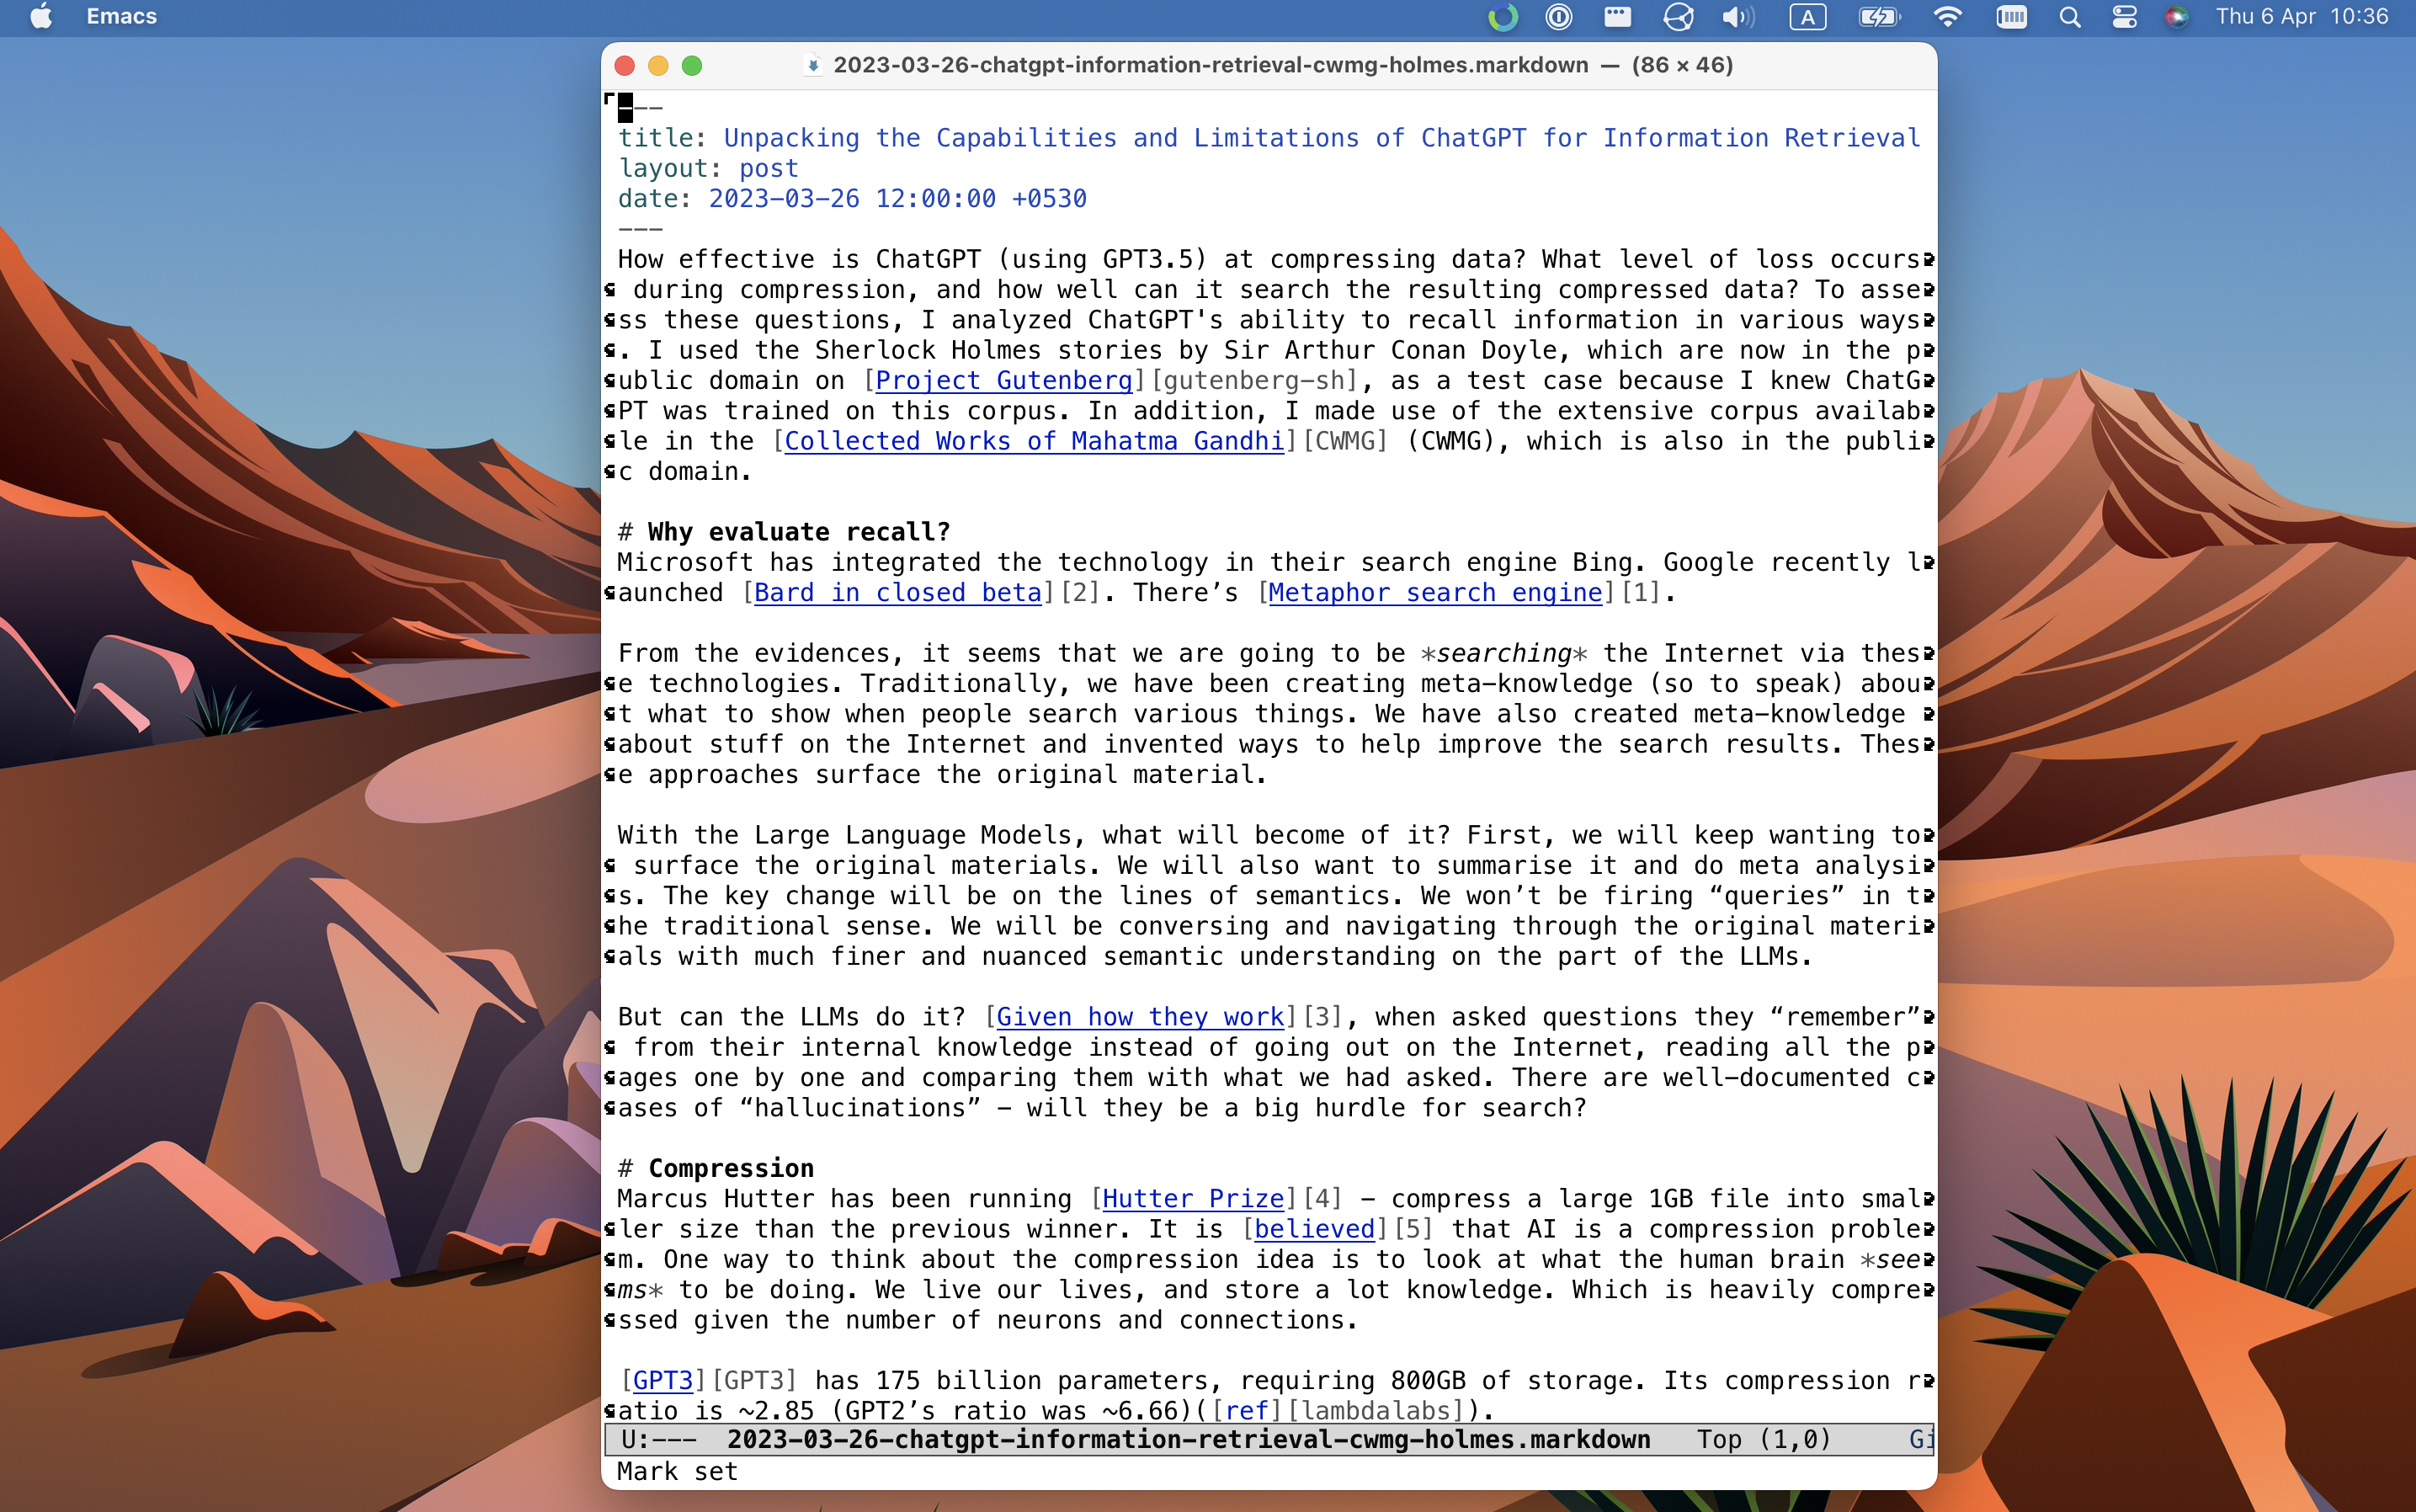Open the Wi-Fi menu
This screenshot has height=1512, width=2416.
coord(1947,17)
